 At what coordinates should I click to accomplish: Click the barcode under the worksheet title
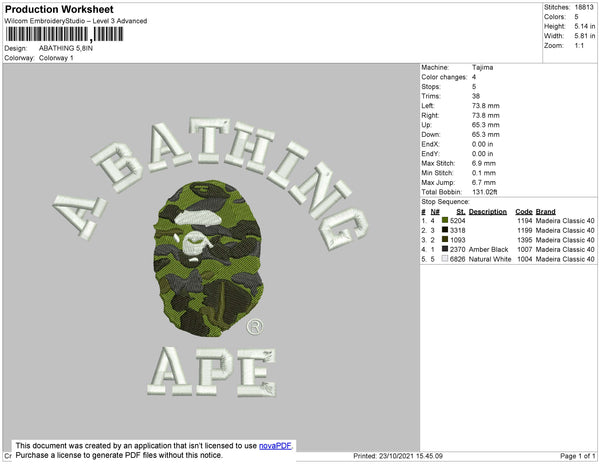(x=64, y=34)
